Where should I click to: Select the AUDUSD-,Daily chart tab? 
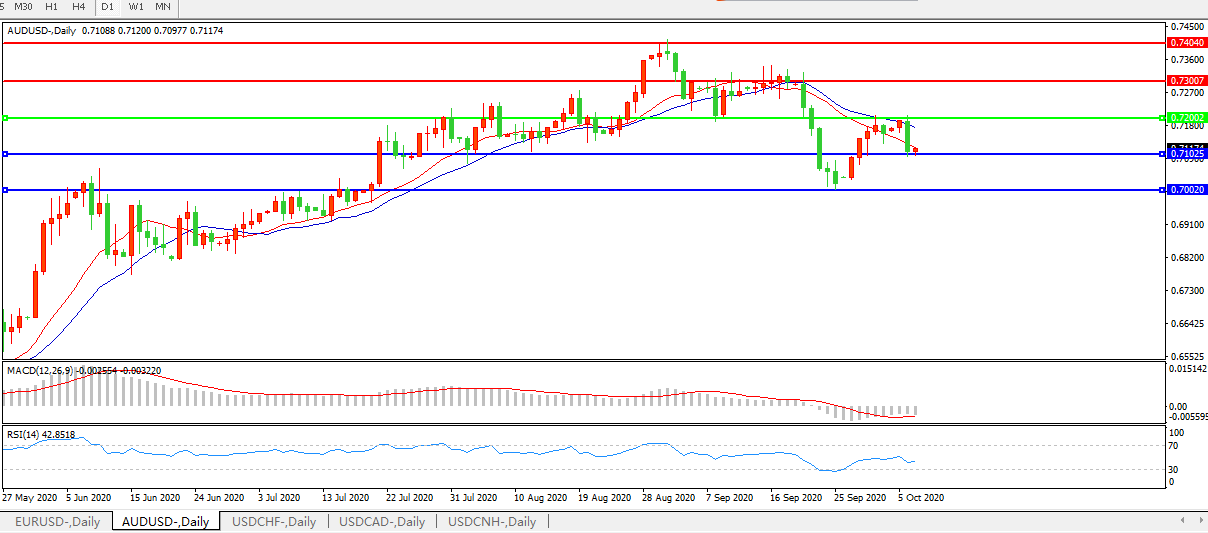[x=166, y=521]
